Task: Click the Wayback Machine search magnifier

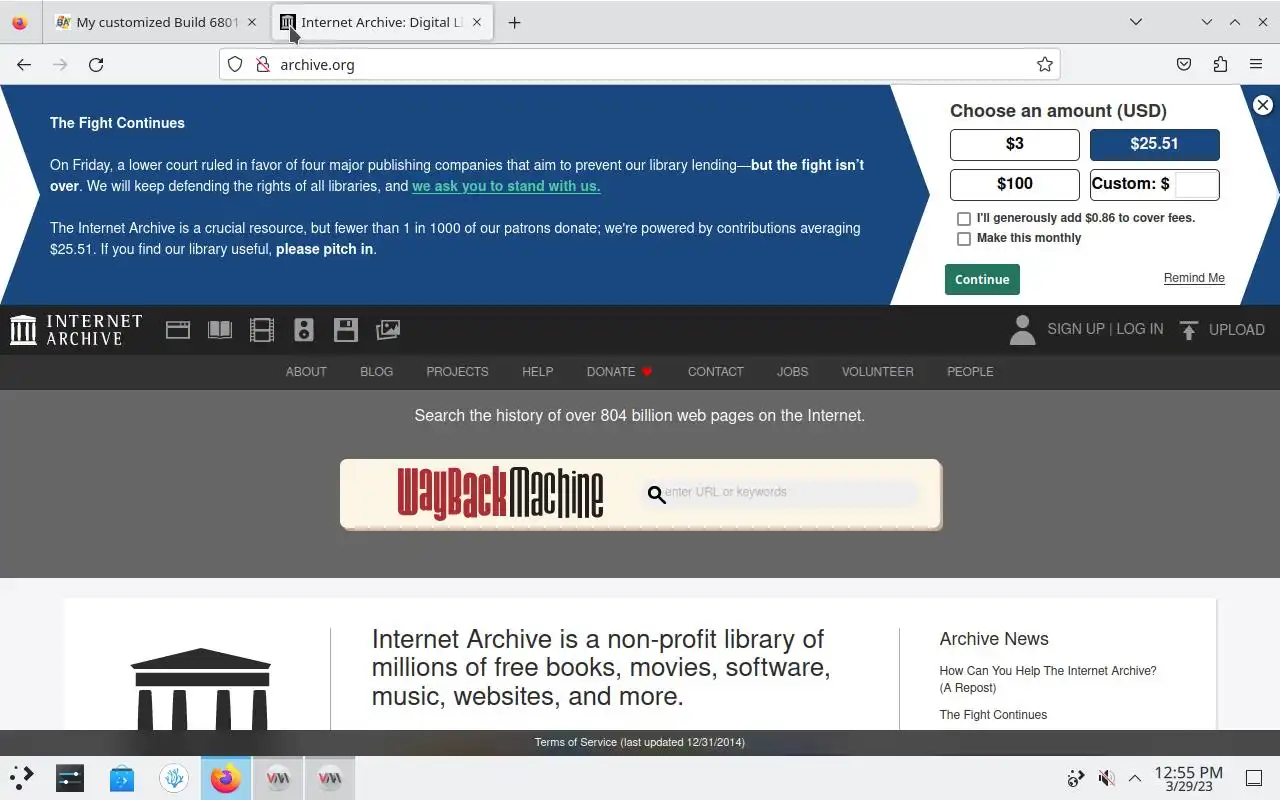Action: pos(657,494)
